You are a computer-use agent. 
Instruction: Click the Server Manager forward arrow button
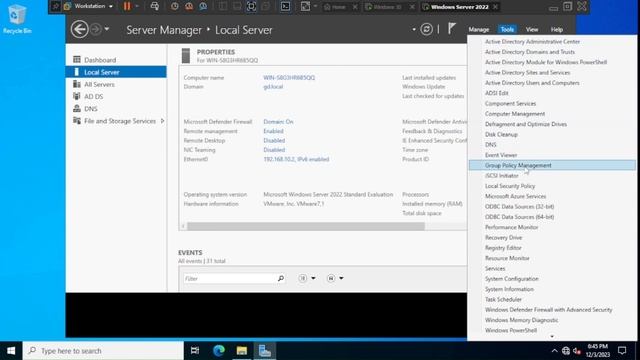pos(96,29)
